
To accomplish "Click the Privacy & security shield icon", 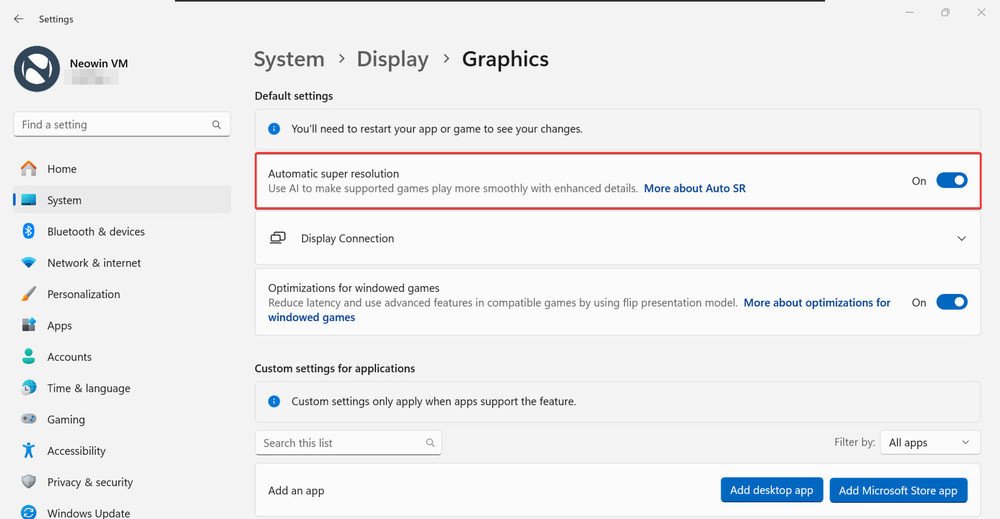I will [29, 481].
